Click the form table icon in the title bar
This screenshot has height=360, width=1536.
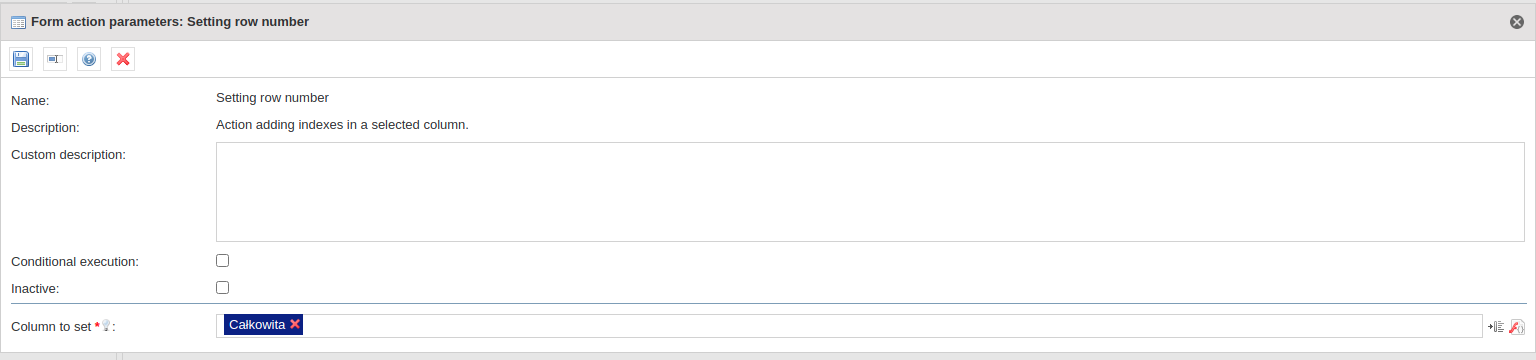point(18,22)
